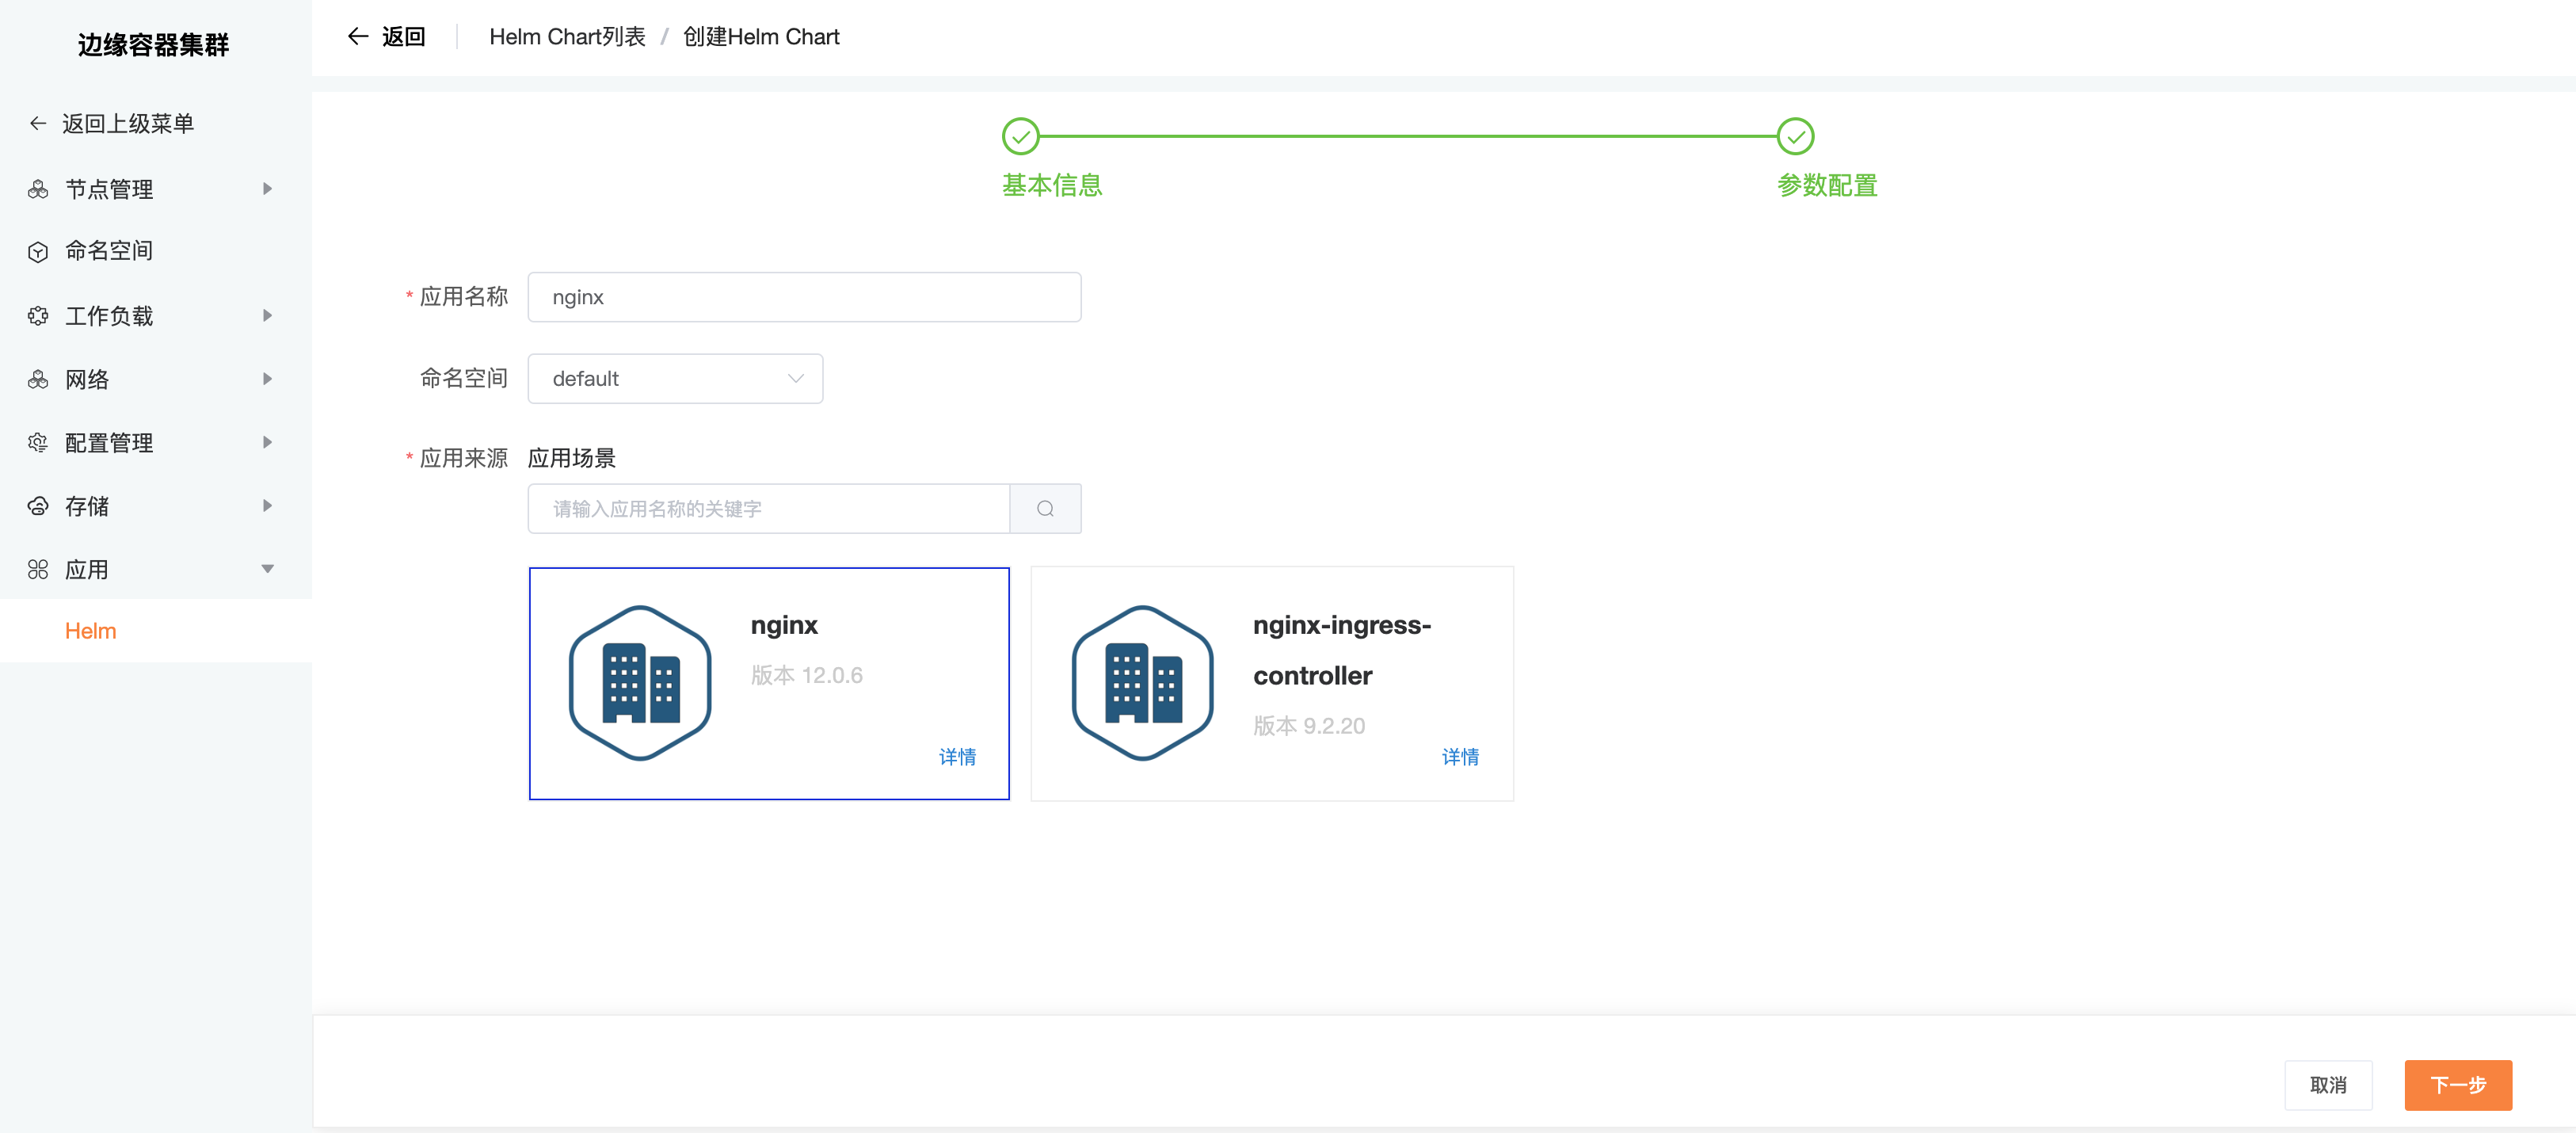Click 返回上级菜单 link

click(x=128, y=123)
